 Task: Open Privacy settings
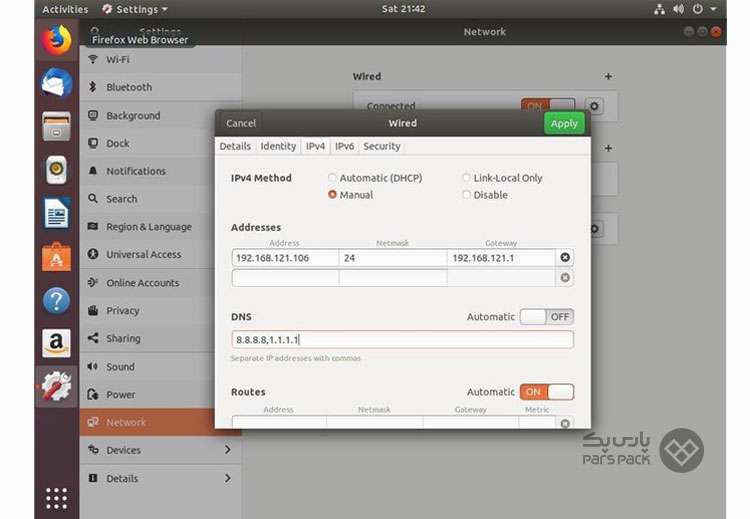click(160, 311)
